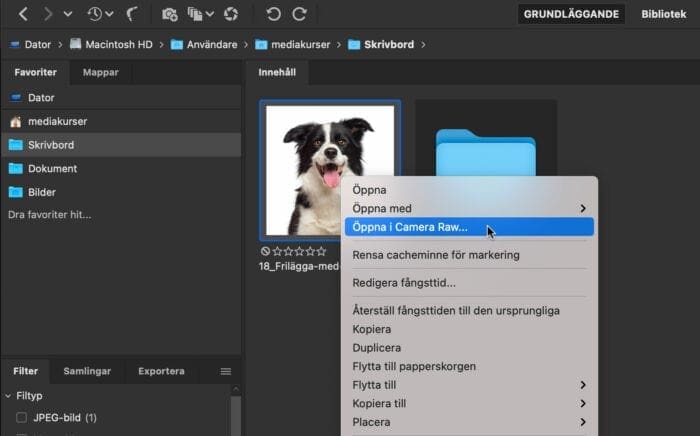
Task: Select the Exportera panel tab
Action: tap(161, 371)
